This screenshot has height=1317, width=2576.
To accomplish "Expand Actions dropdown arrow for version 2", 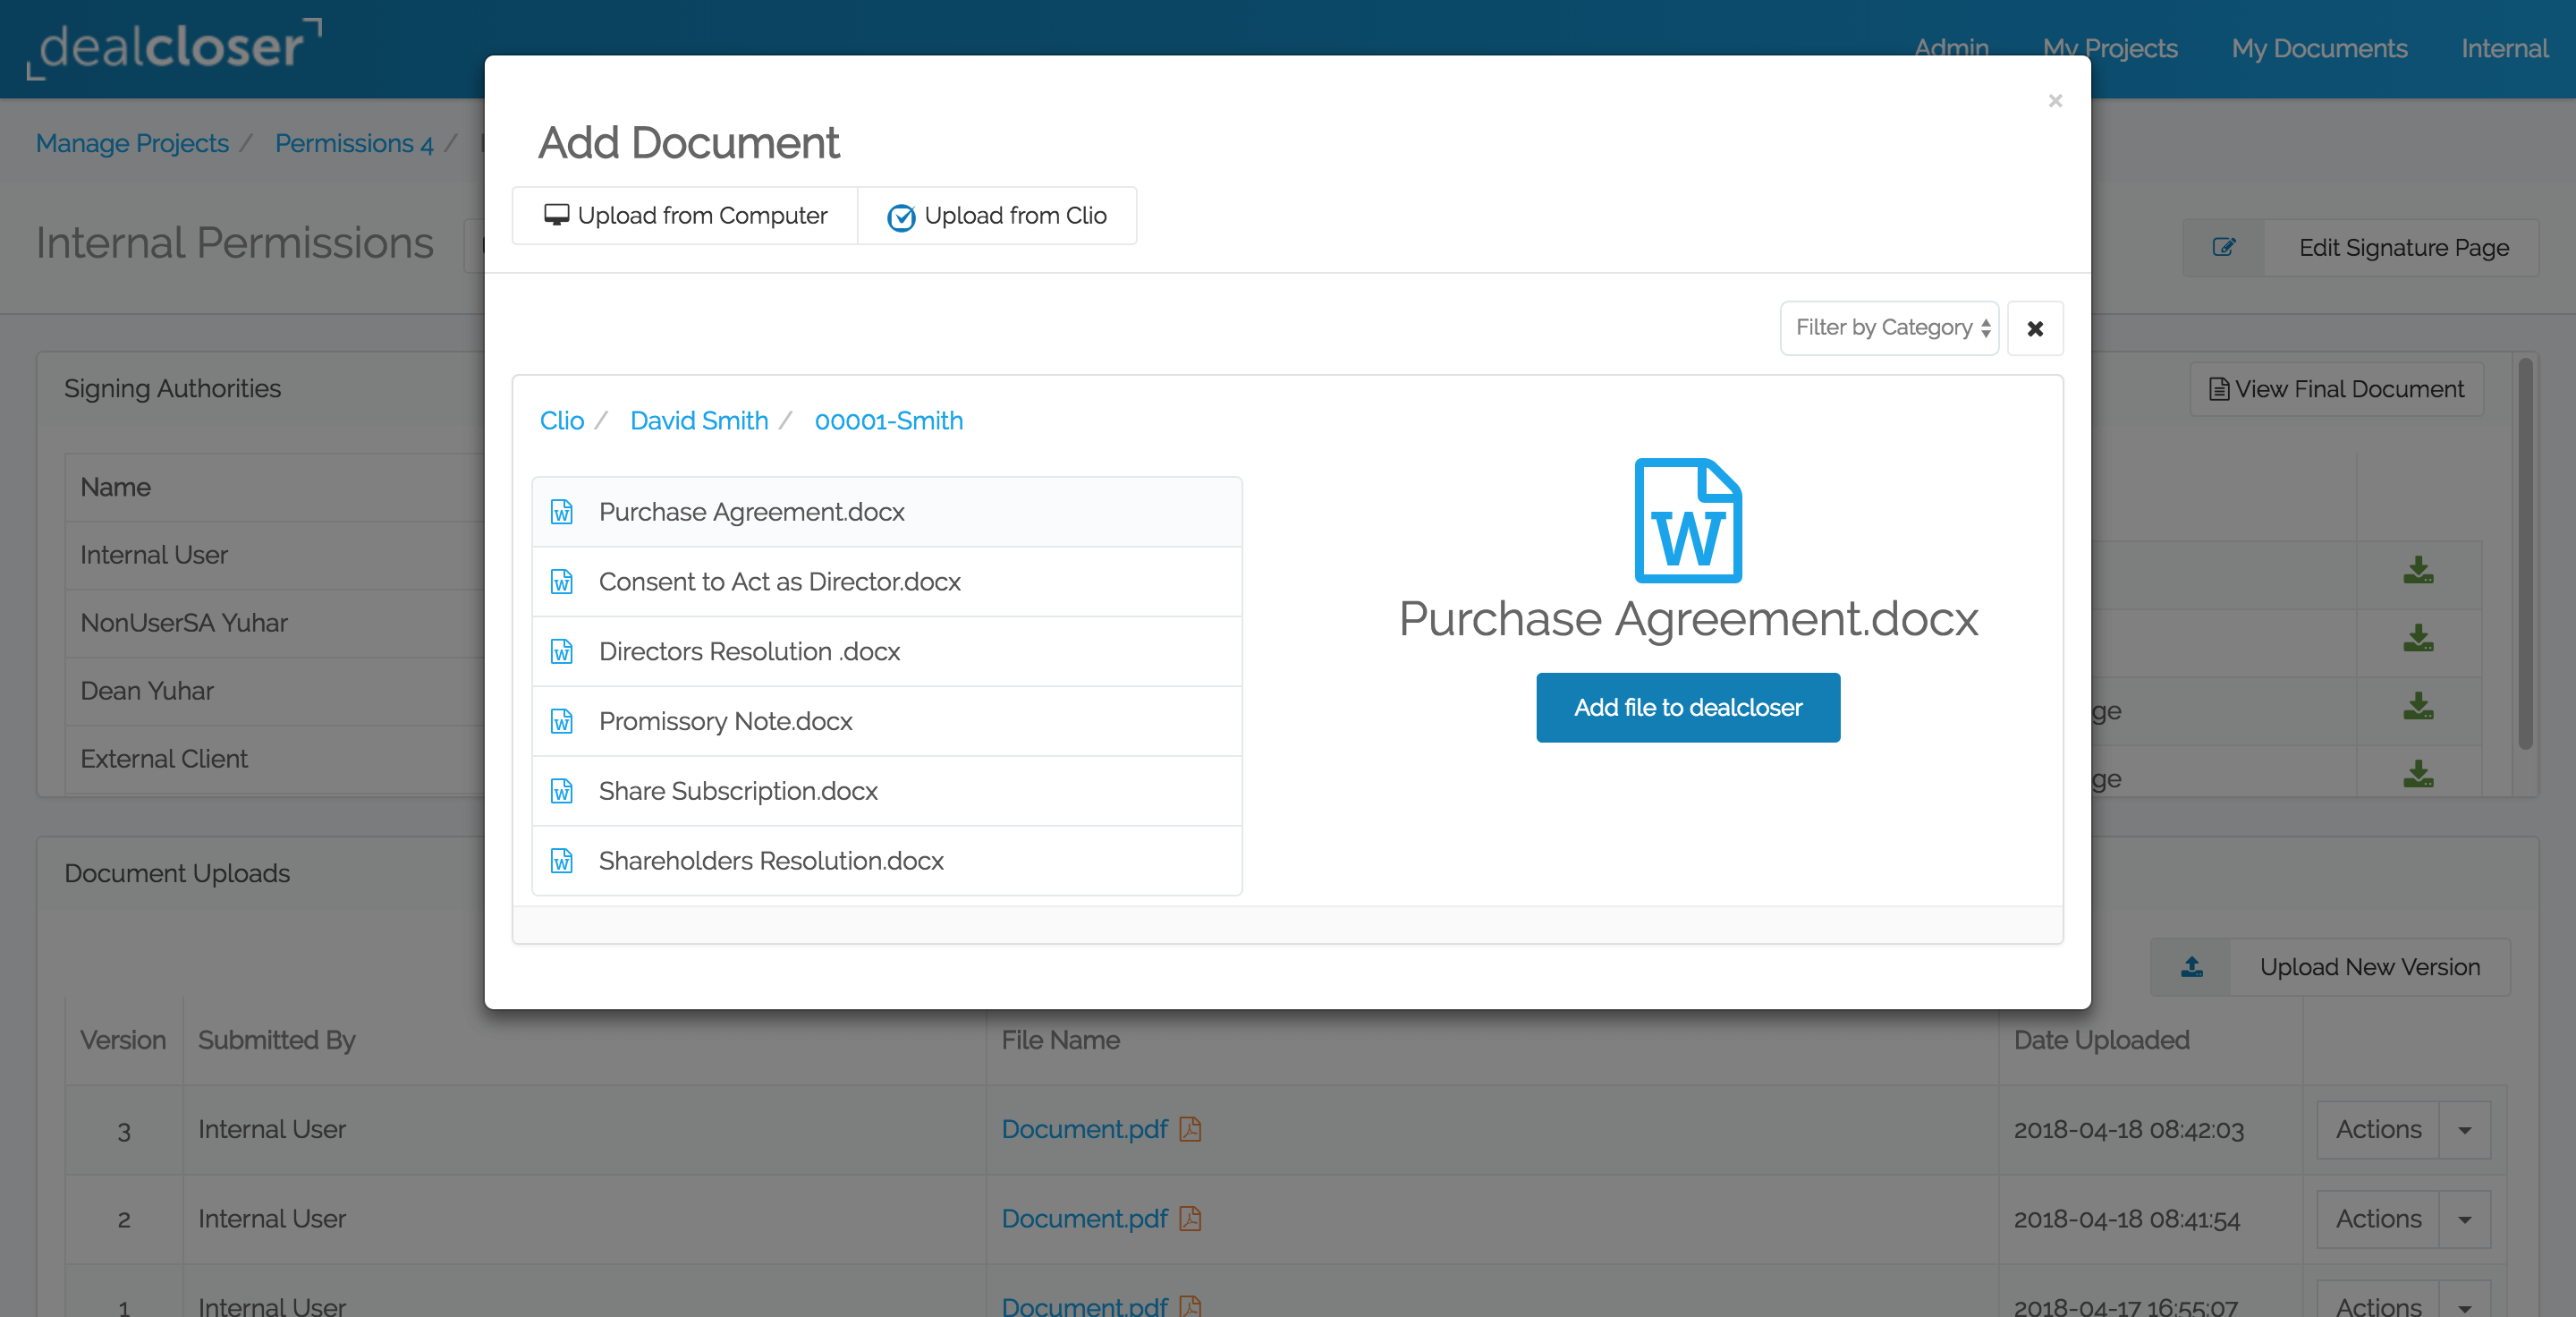I will 2465,1219.
